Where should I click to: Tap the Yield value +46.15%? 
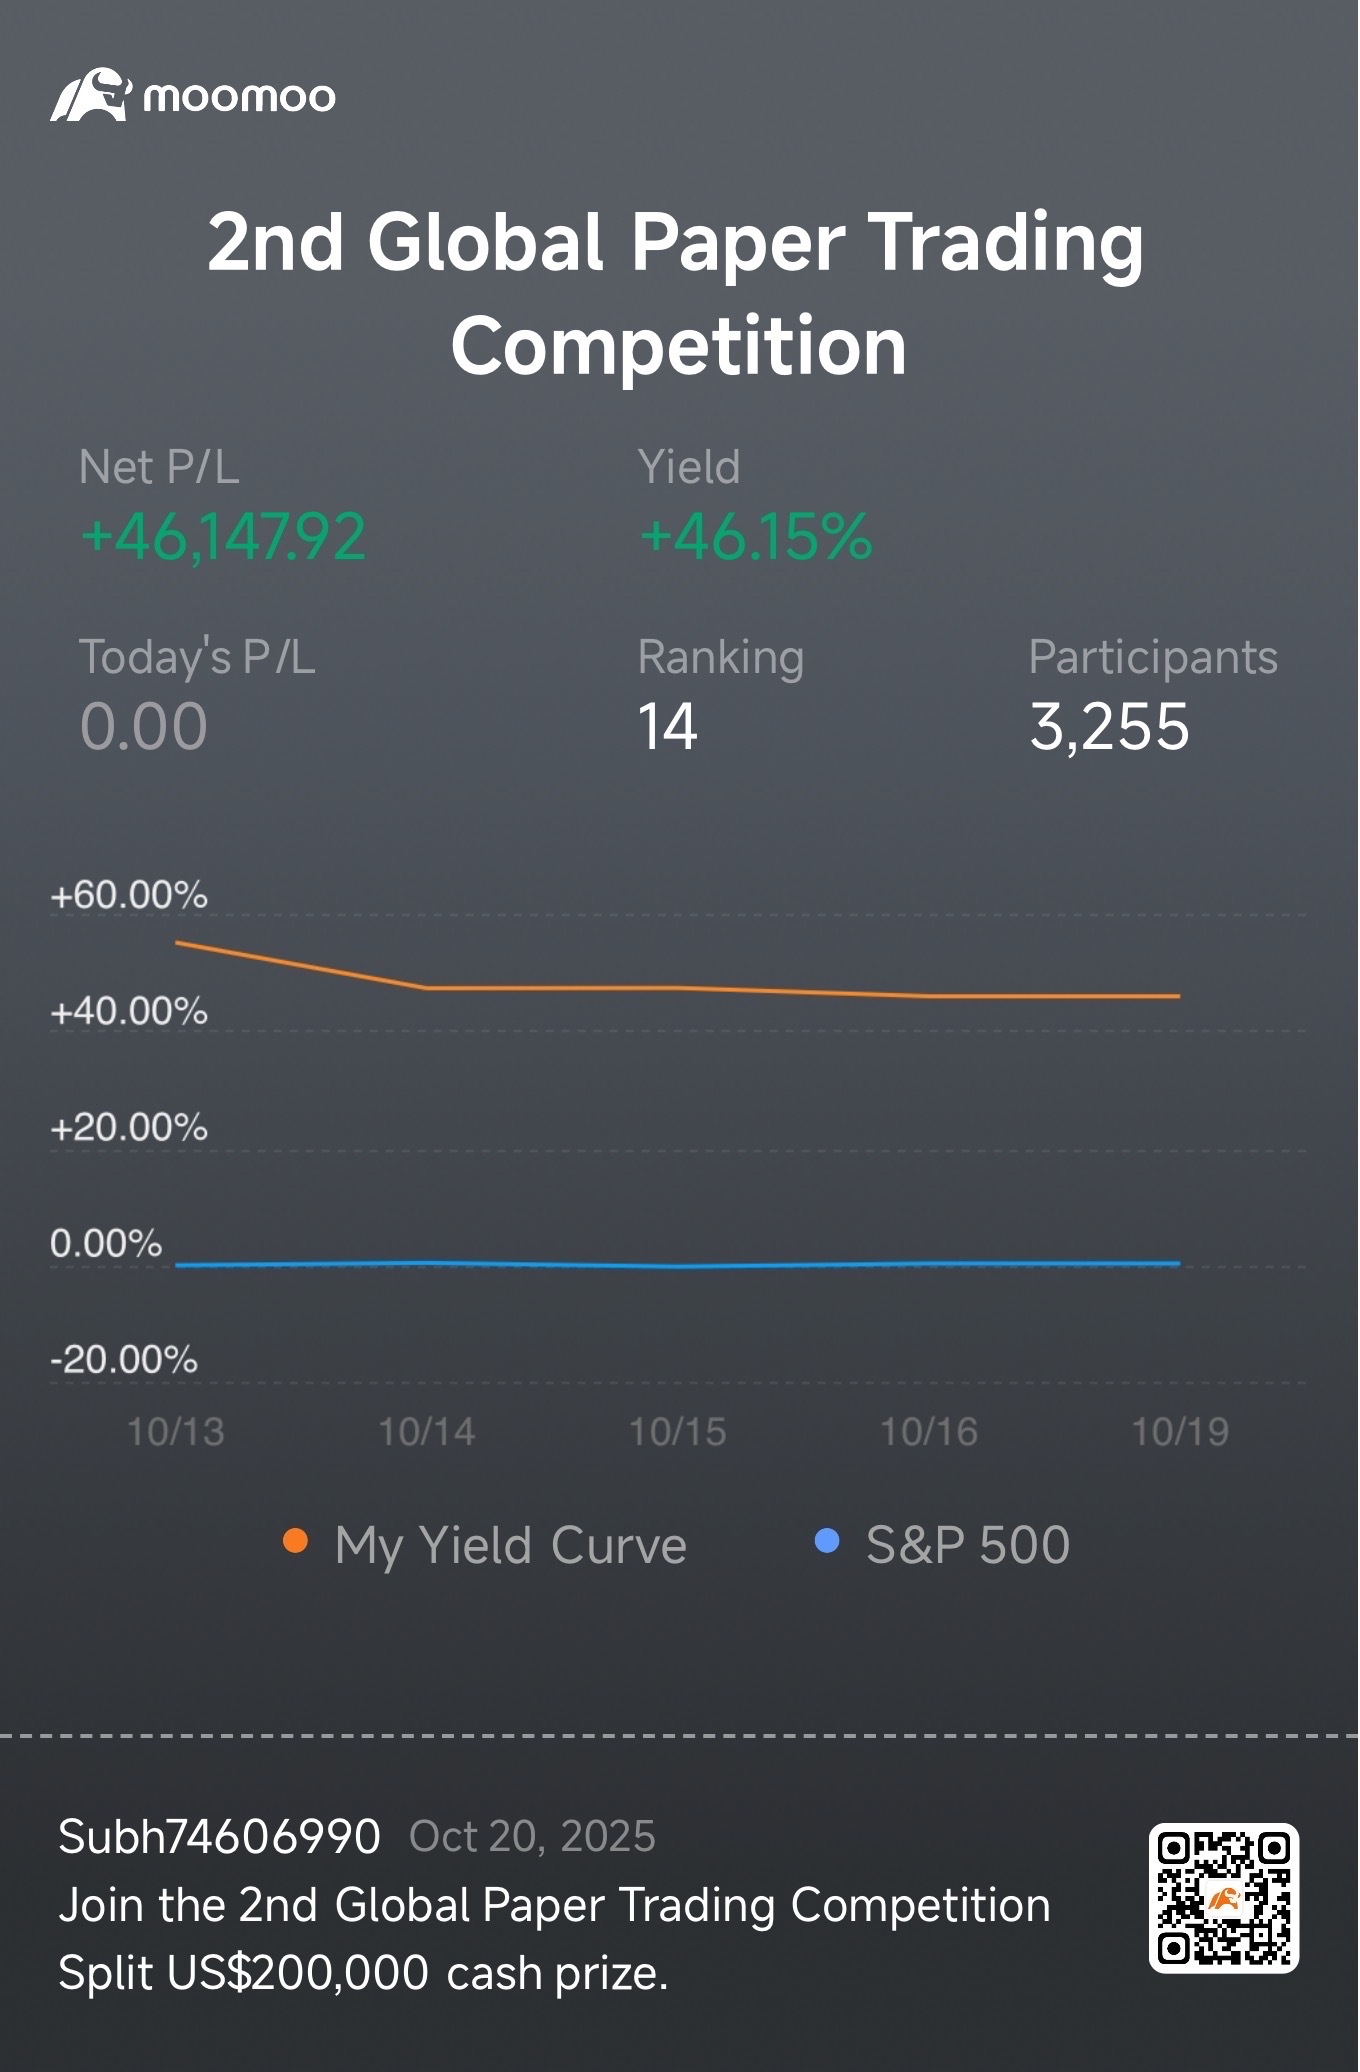click(x=756, y=537)
